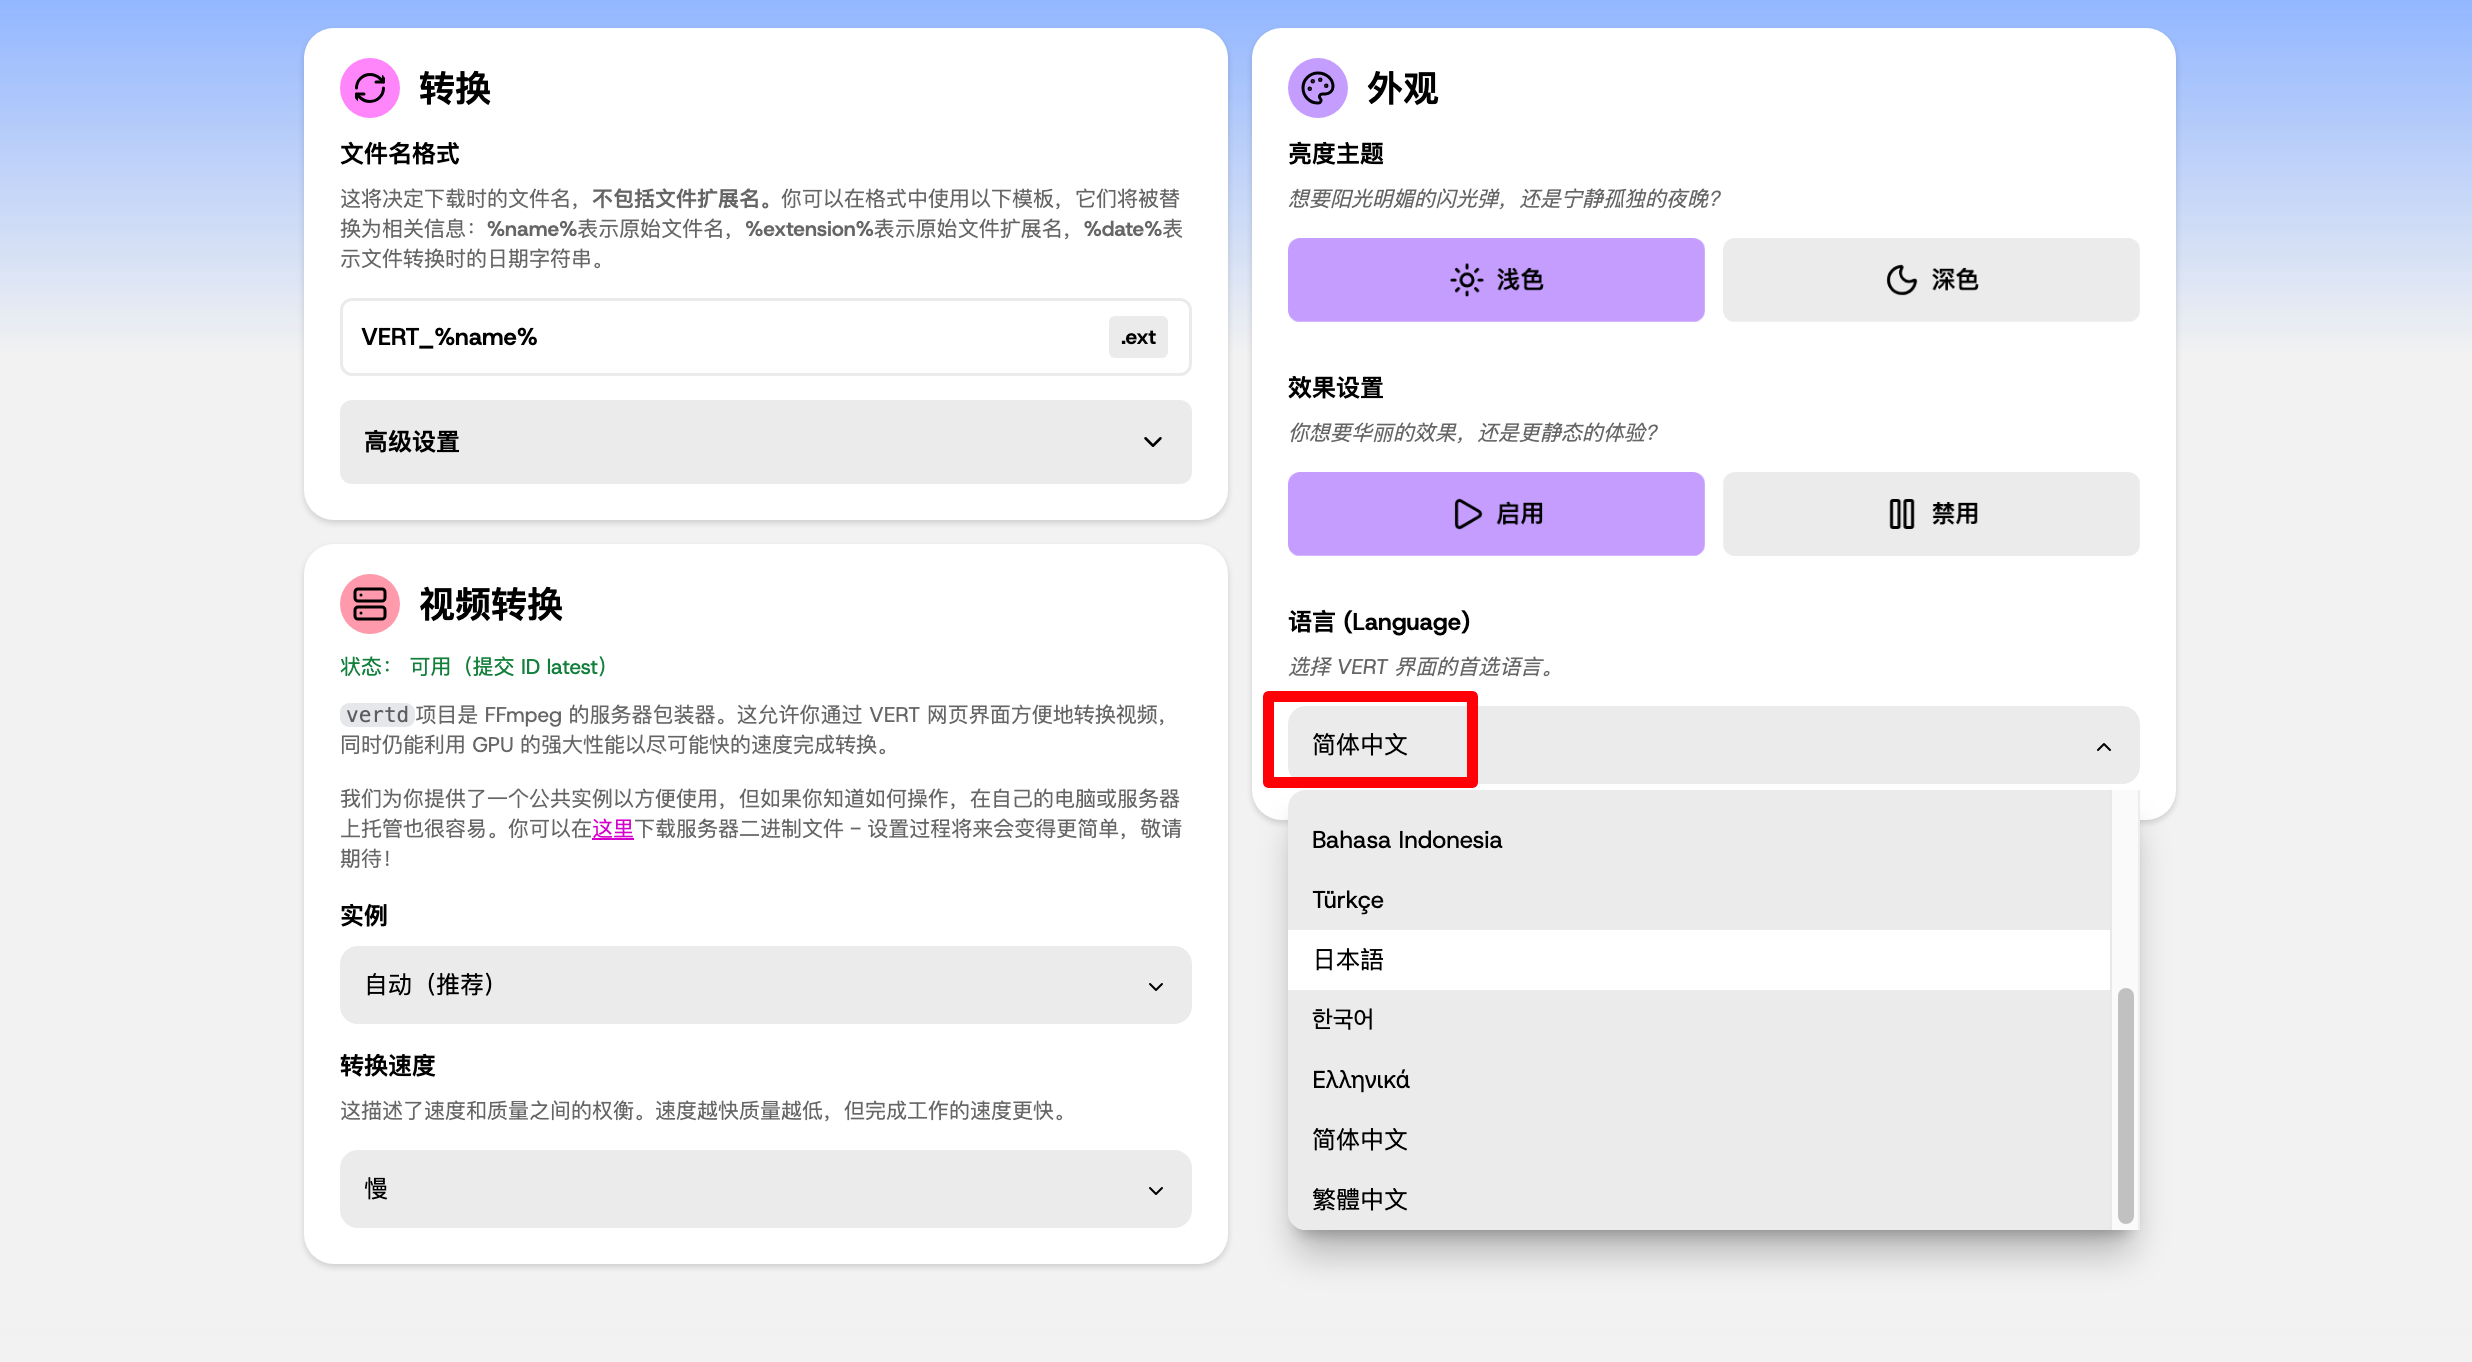Disable effects with the 禁用 option

point(1930,514)
